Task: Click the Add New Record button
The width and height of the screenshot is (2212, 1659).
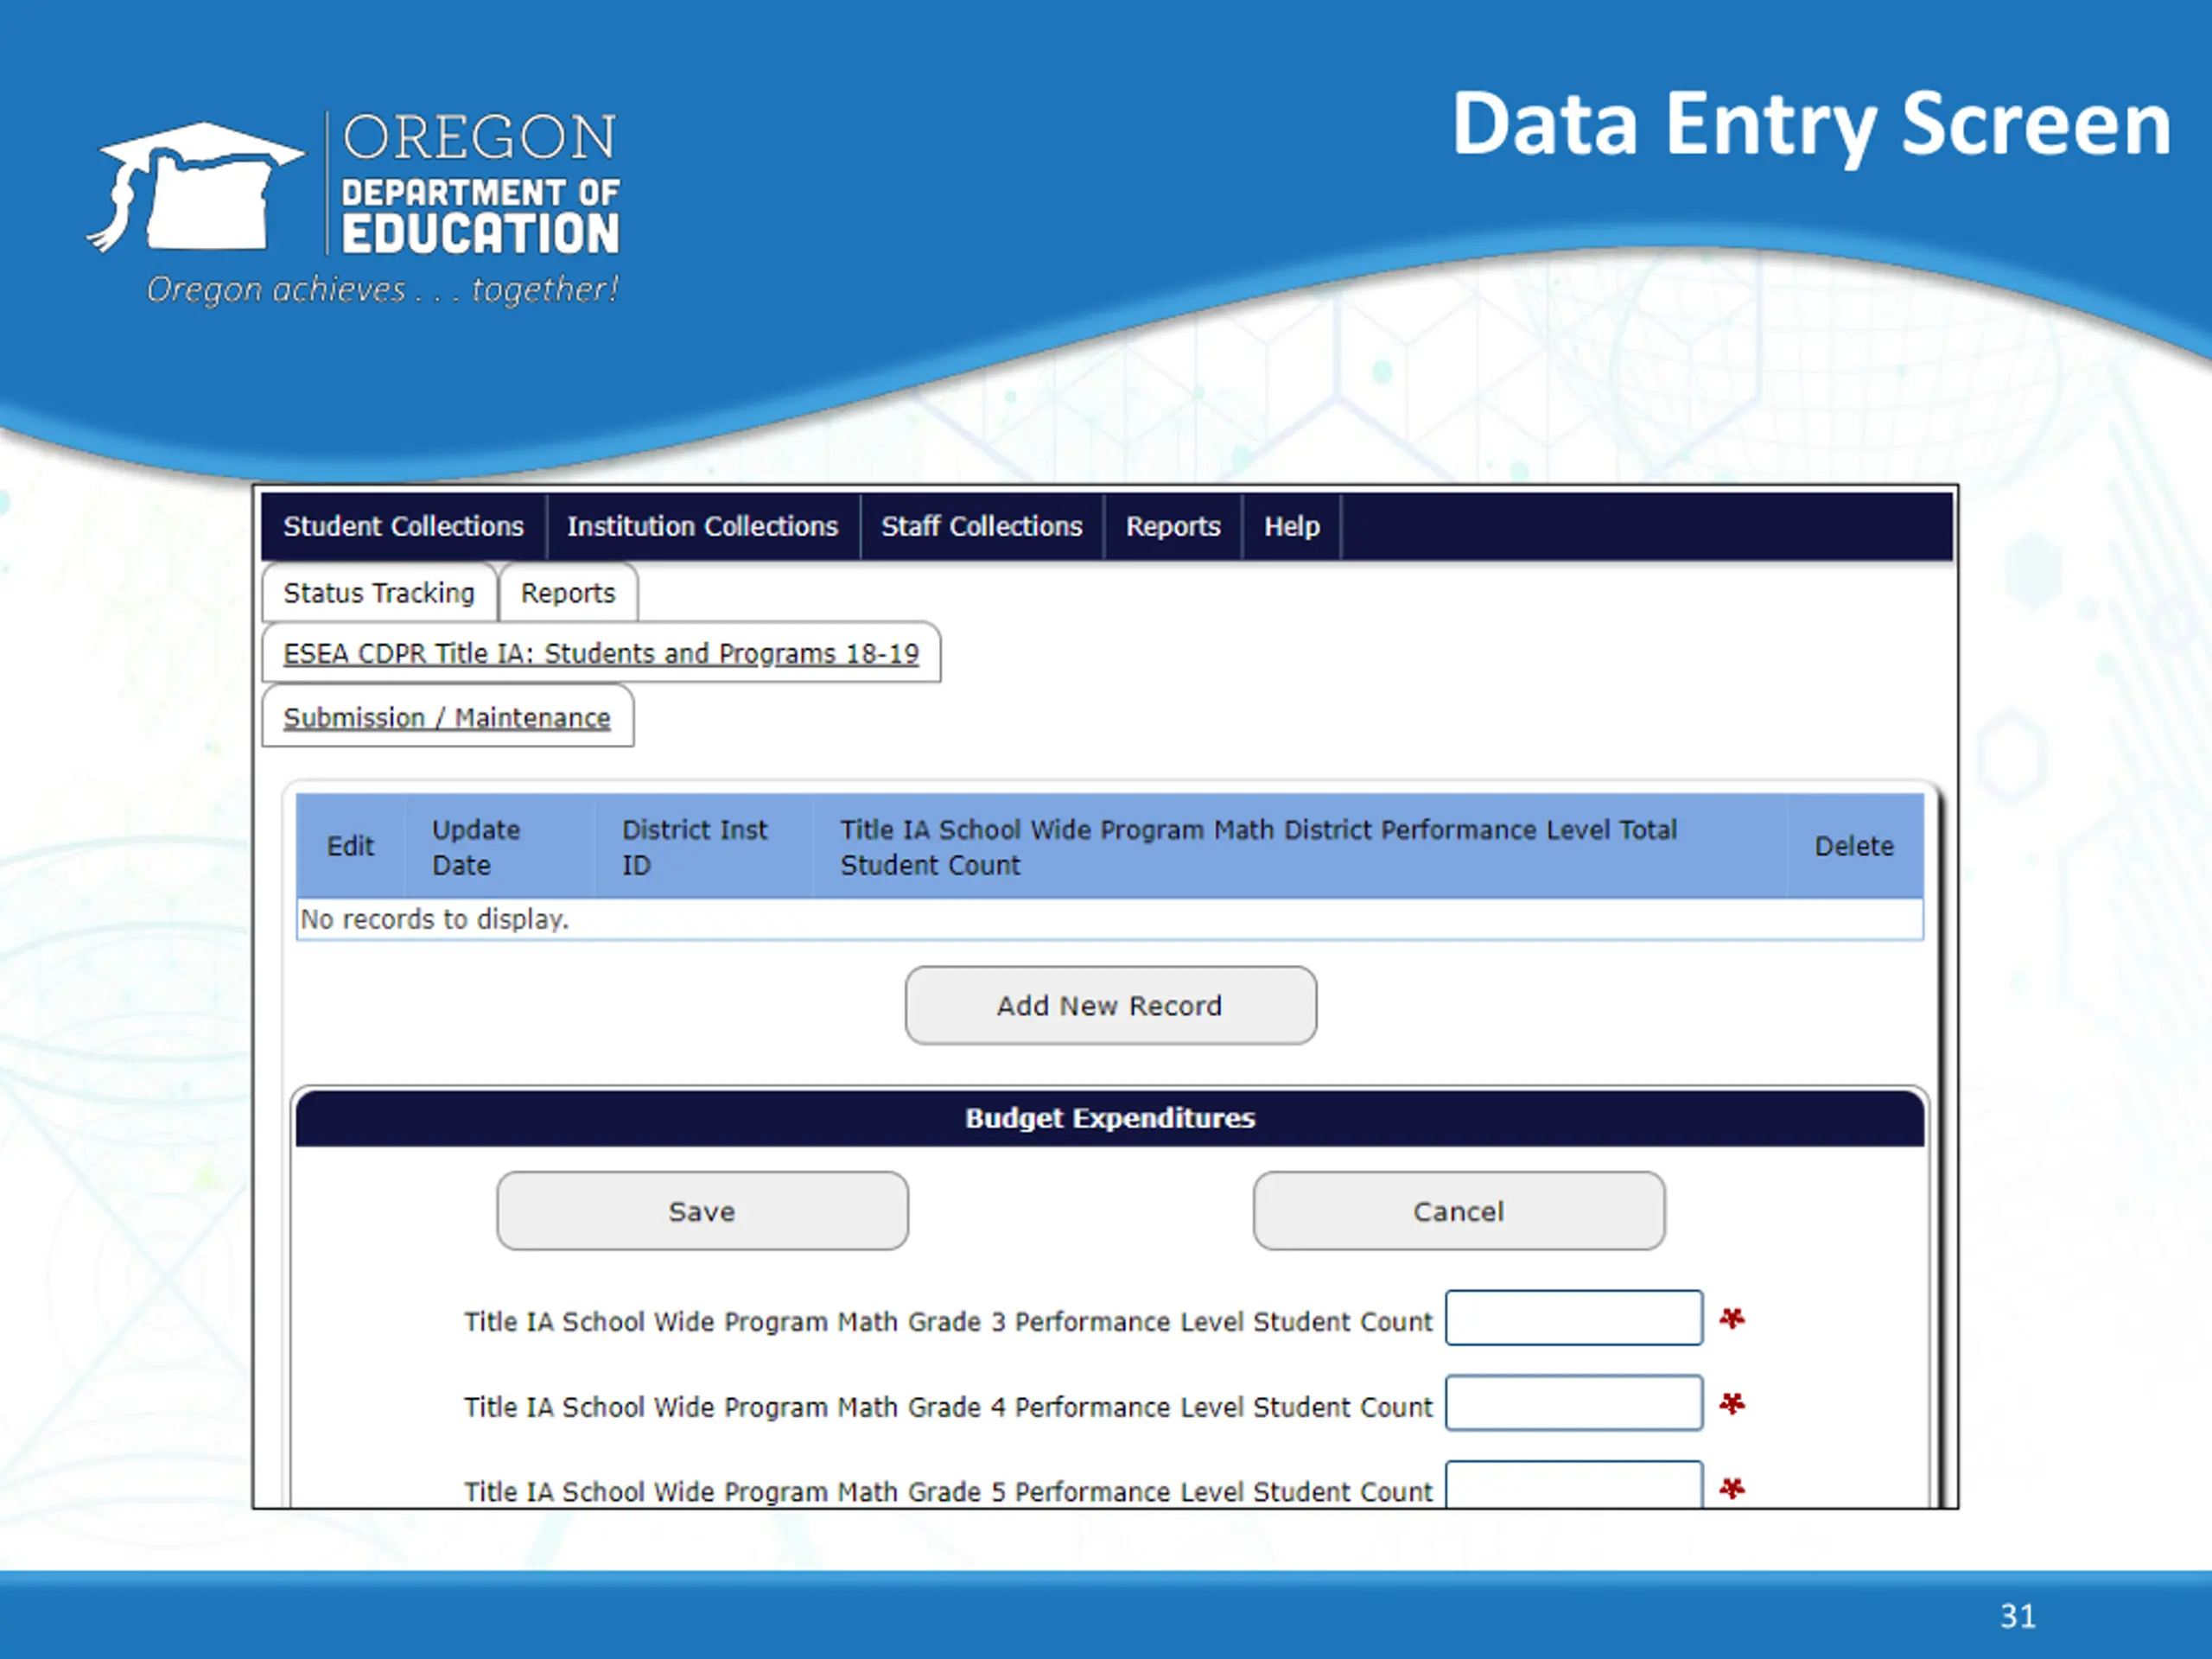Action: click(1110, 1005)
